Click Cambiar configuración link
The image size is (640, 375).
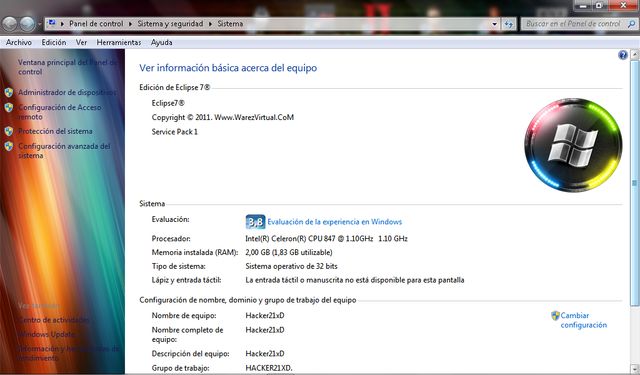coord(584,320)
